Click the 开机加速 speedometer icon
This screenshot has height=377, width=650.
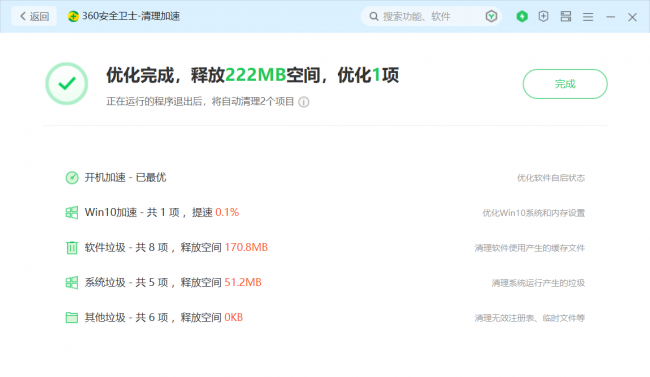(x=72, y=178)
